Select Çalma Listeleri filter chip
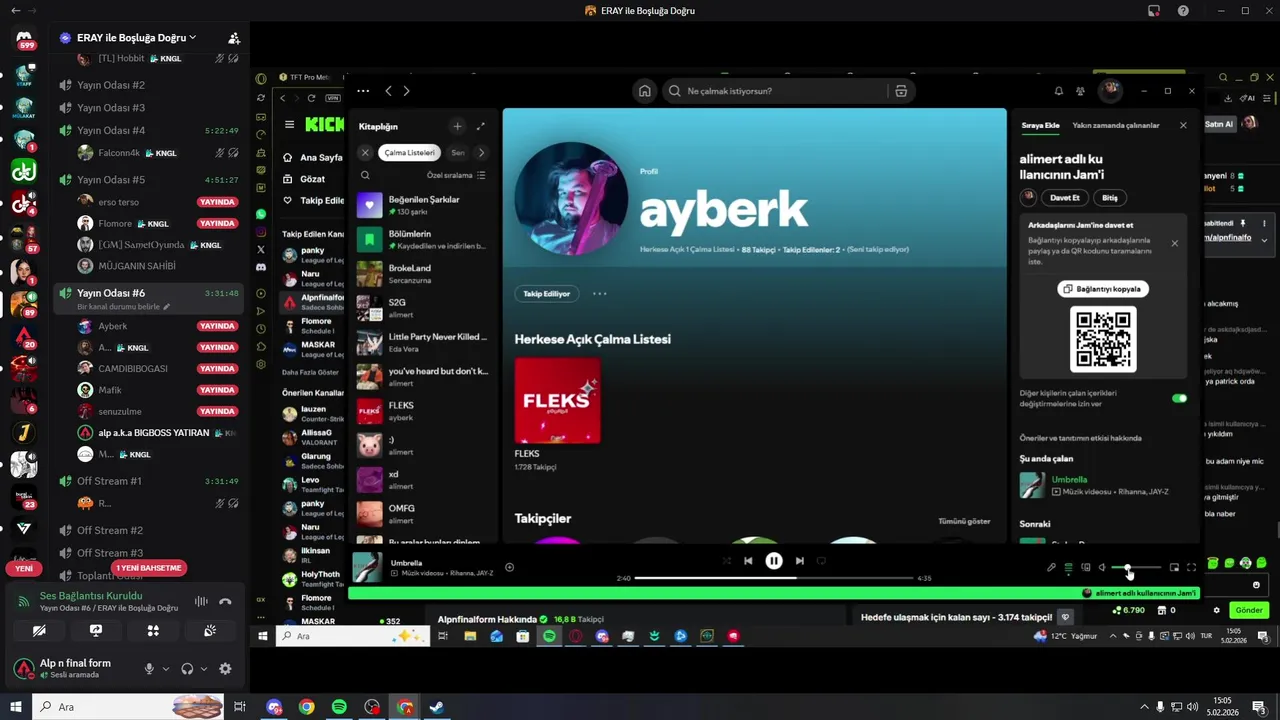Image resolution: width=1280 pixels, height=720 pixels. (410, 153)
